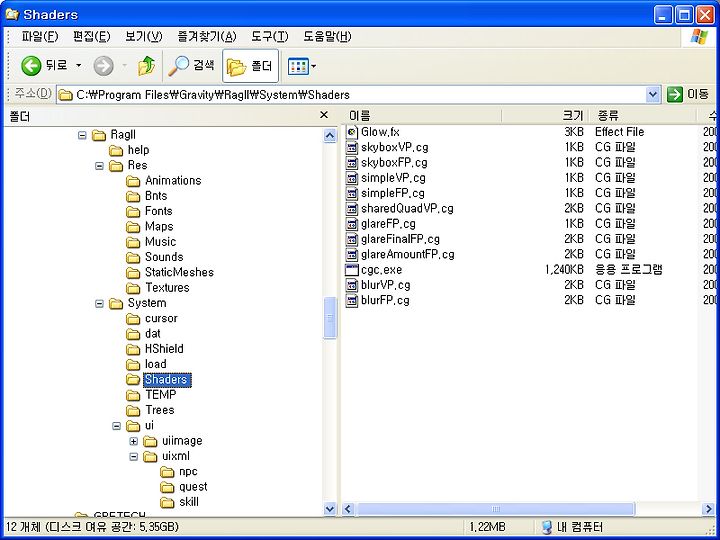Collapse the RagII tree node
This screenshot has width=720, height=540.
pyautogui.click(x=82, y=135)
